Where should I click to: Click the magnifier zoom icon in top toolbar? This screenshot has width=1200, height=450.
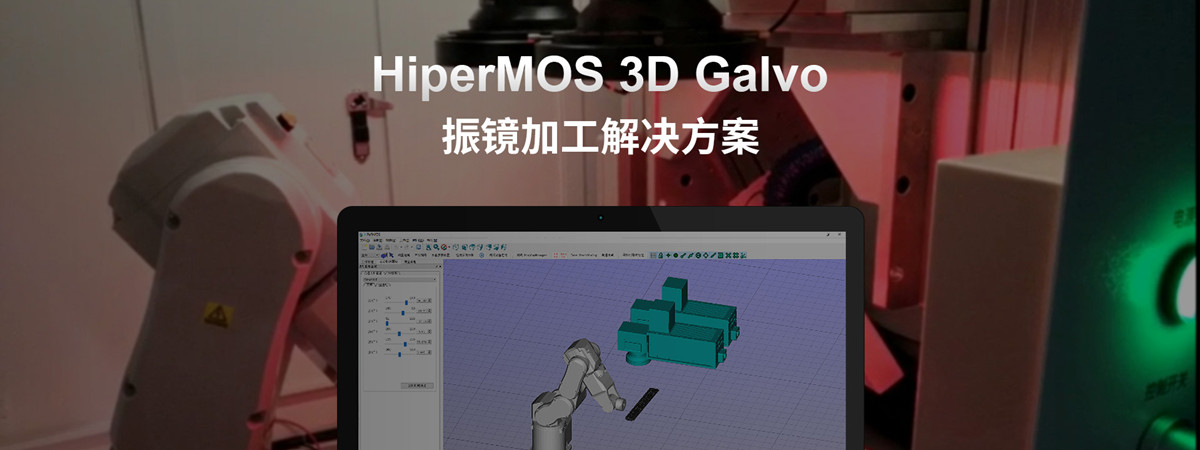[436, 247]
